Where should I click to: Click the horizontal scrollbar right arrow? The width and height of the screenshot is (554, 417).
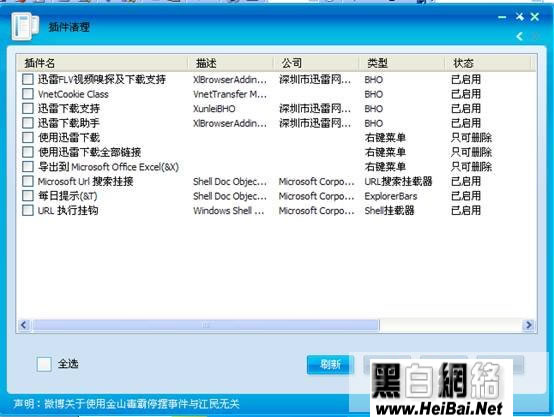[x=529, y=325]
